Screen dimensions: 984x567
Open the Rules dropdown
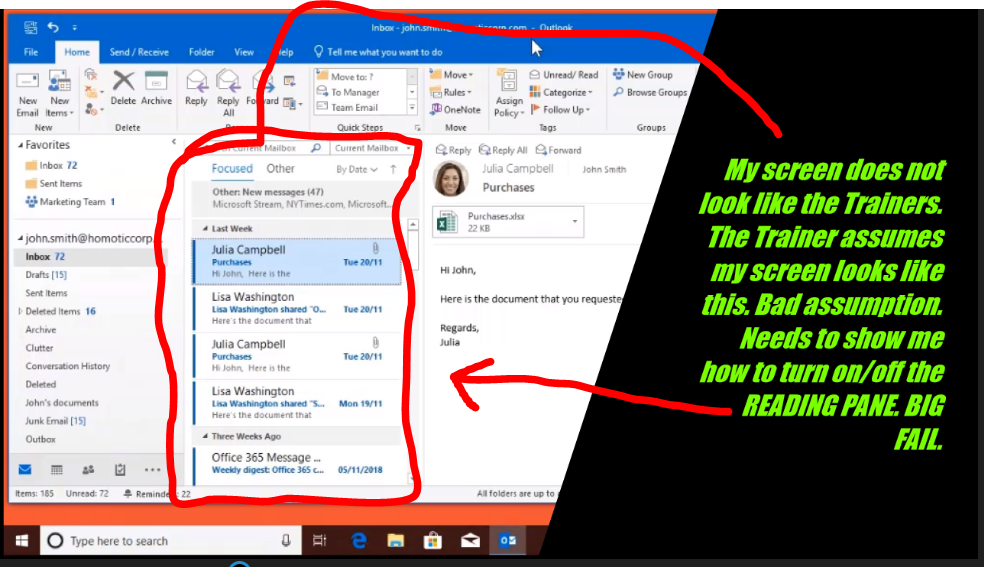tap(451, 92)
